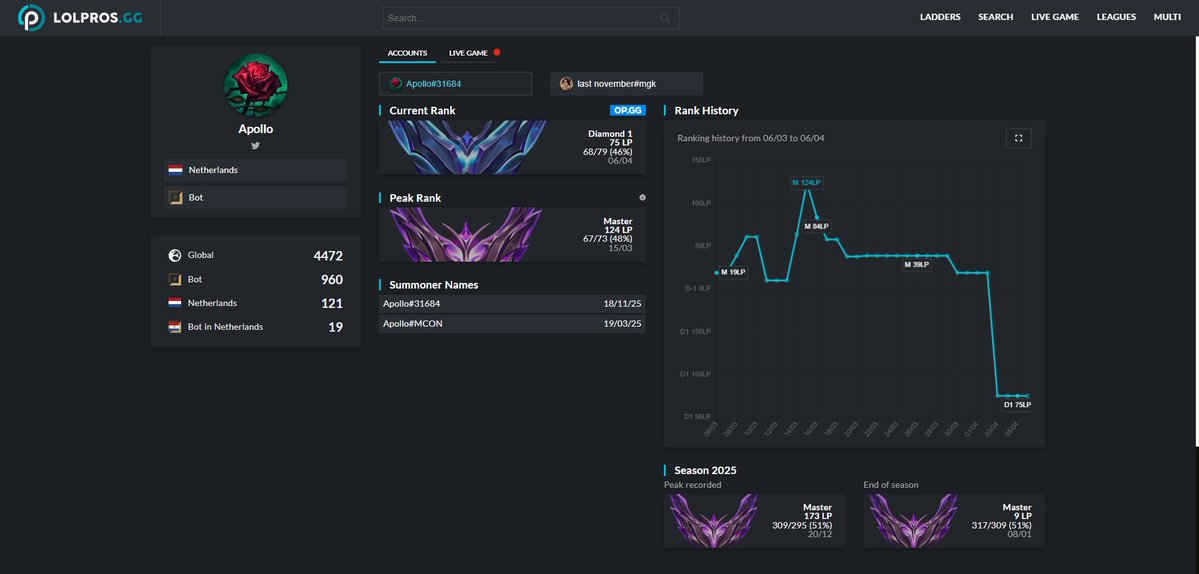Click the Peak Rank info icon

point(642,197)
